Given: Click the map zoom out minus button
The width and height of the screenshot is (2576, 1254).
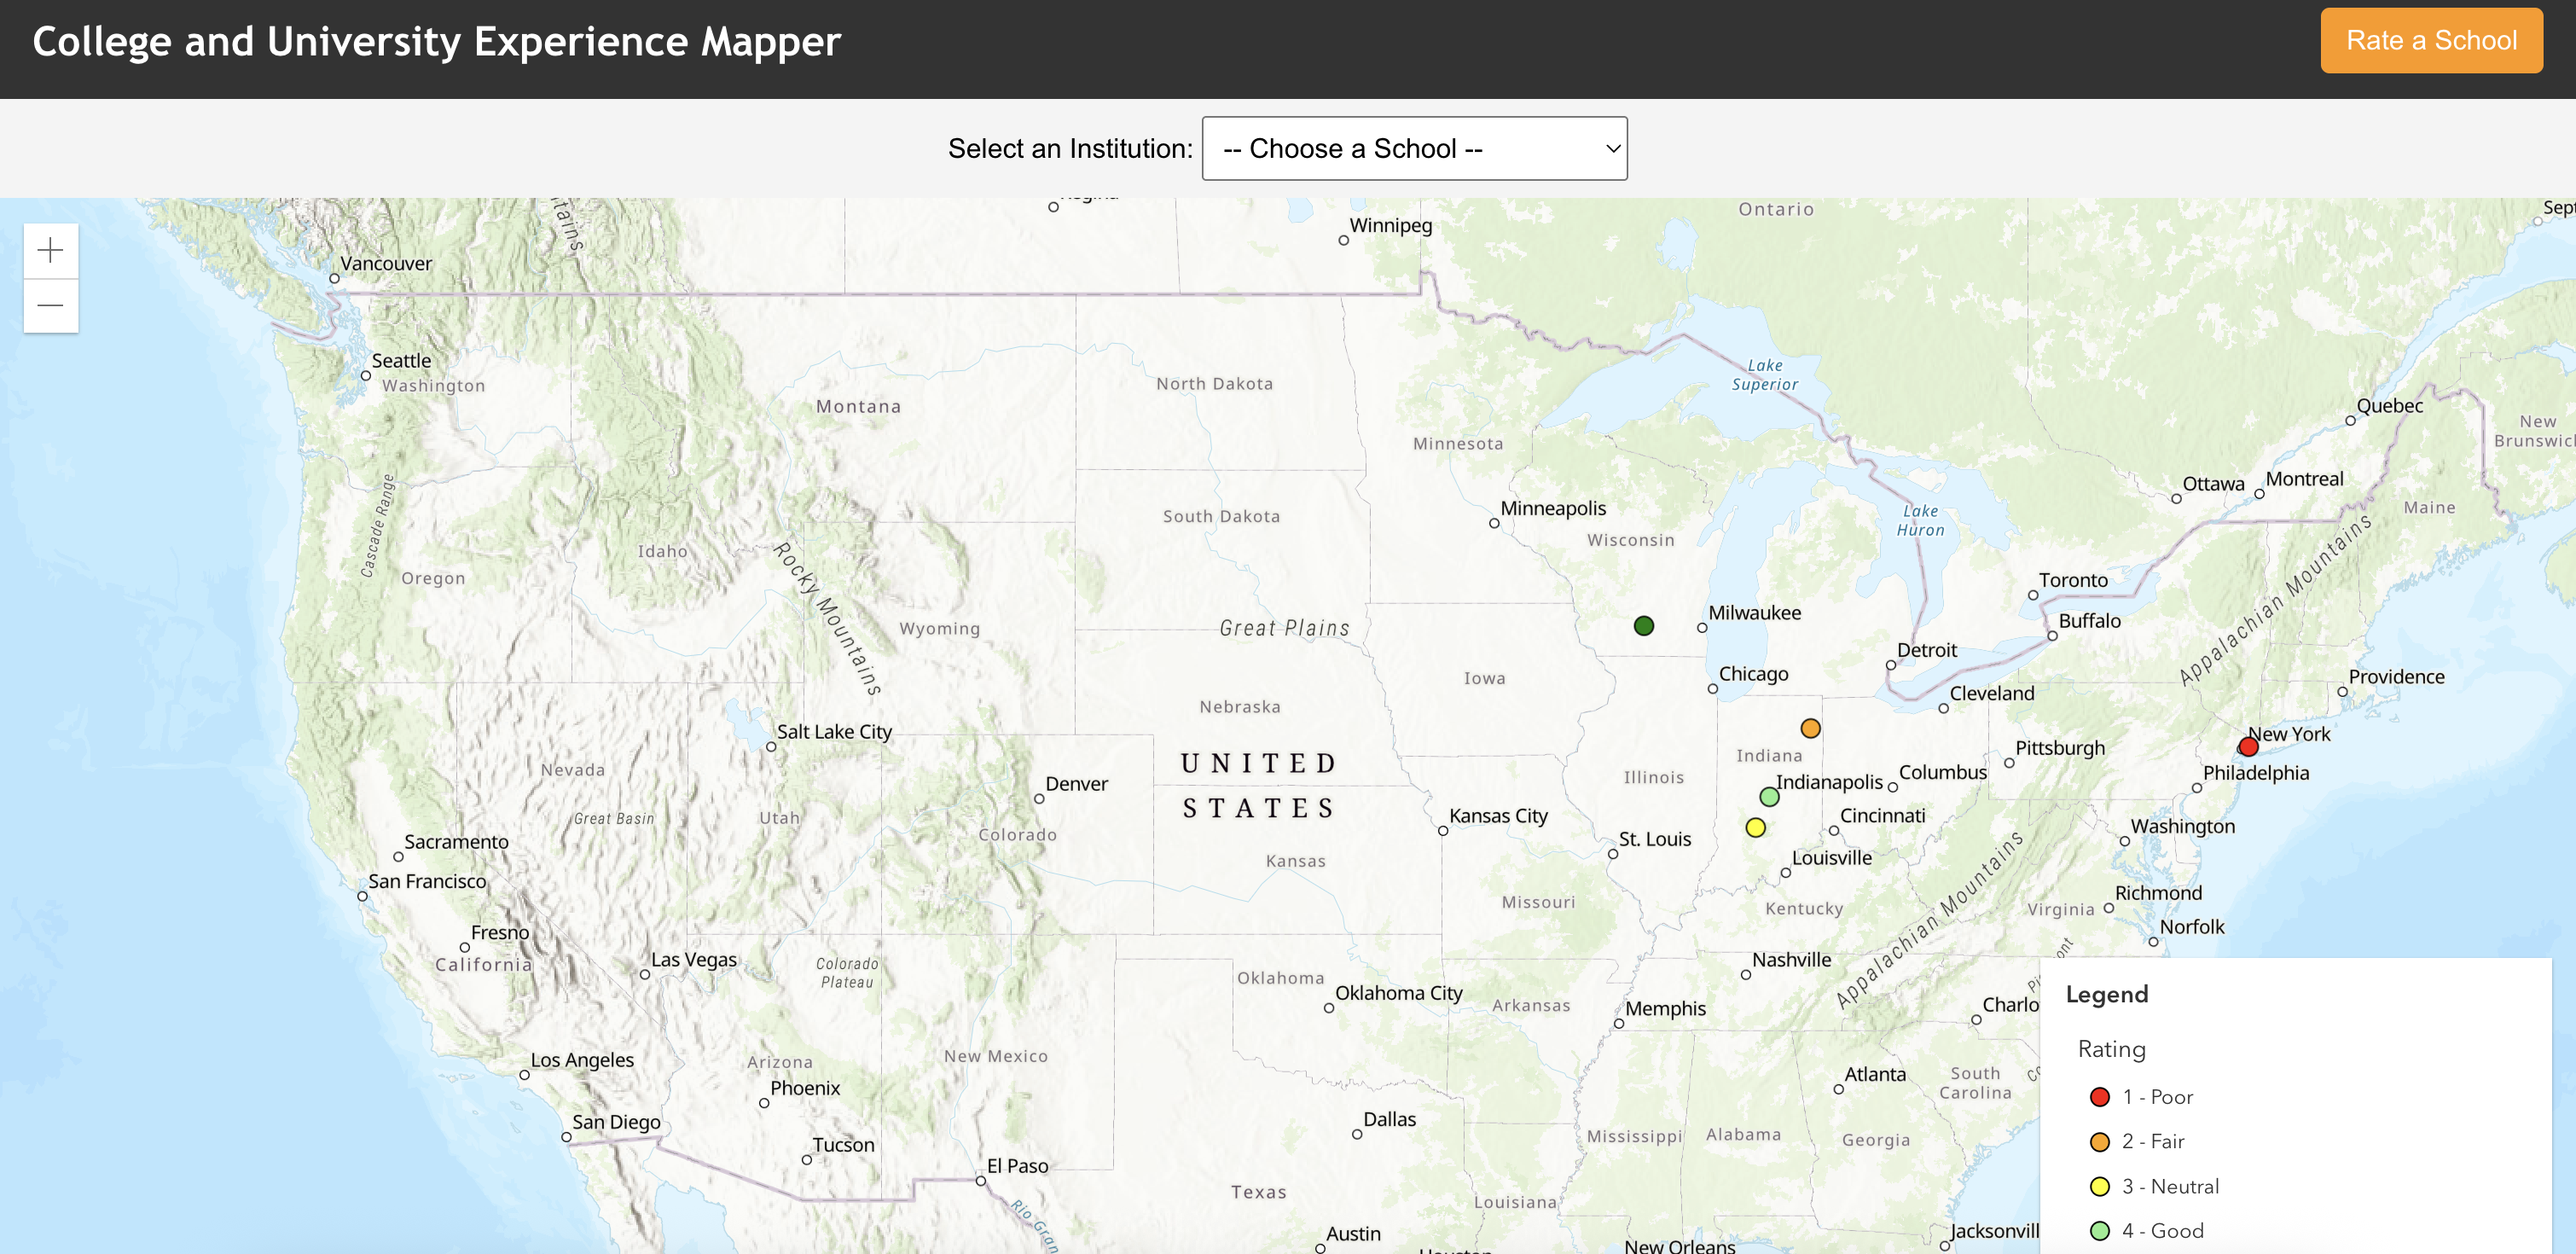Looking at the screenshot, I should (50, 305).
